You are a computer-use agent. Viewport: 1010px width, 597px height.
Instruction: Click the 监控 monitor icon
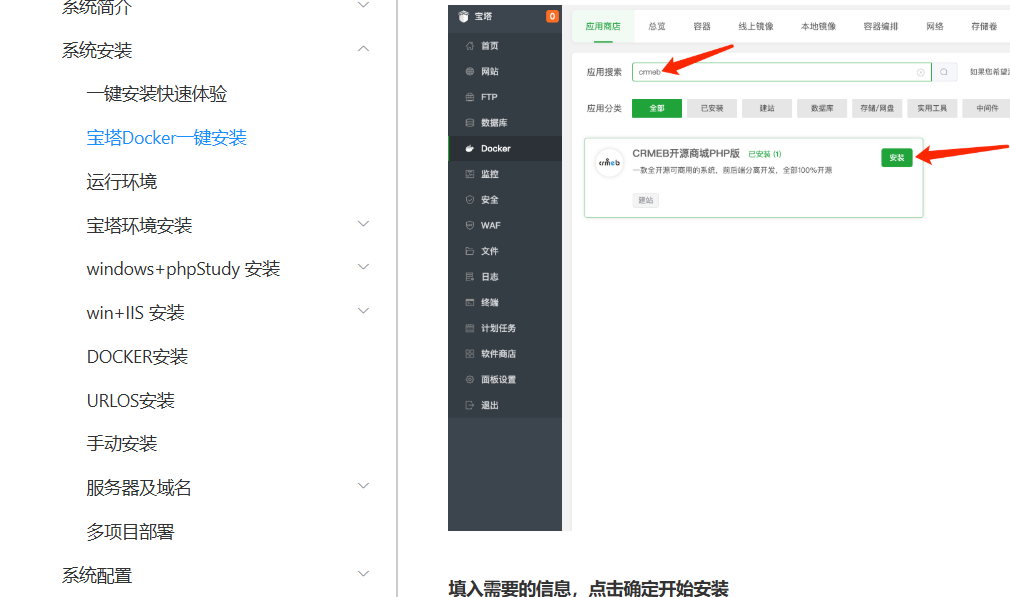pos(470,174)
